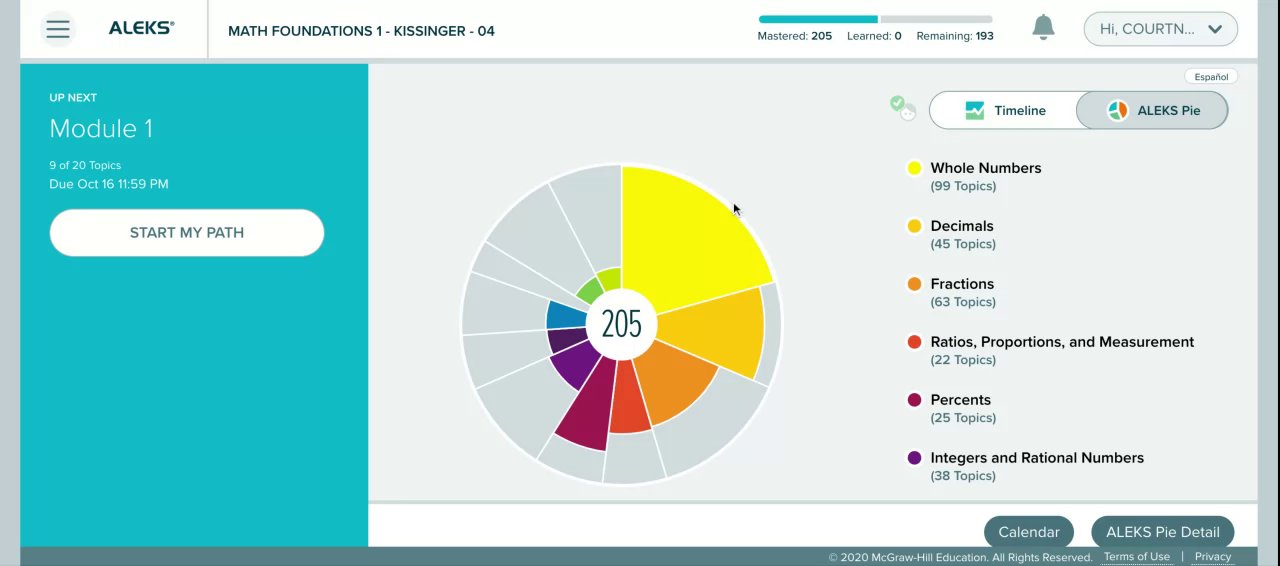
Task: Select the Whole Numbers yellow legend dot
Action: coord(914,168)
